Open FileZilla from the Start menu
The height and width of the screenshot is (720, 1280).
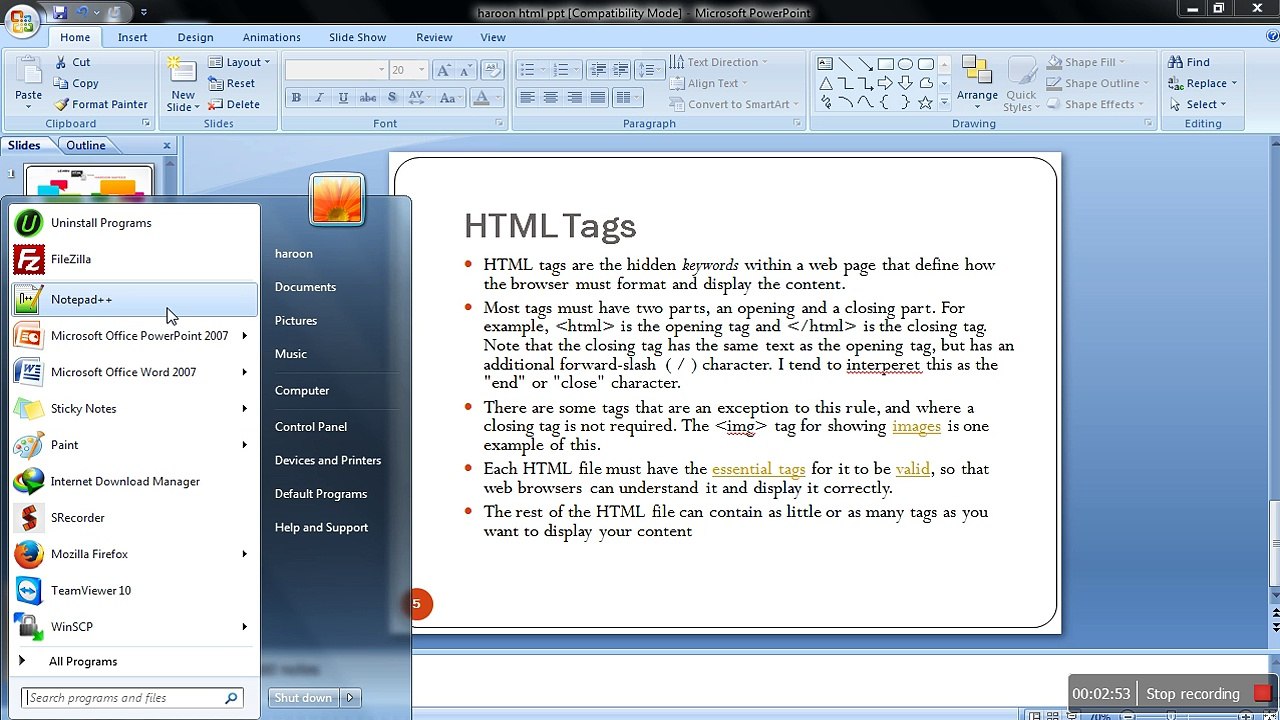pyautogui.click(x=134, y=259)
